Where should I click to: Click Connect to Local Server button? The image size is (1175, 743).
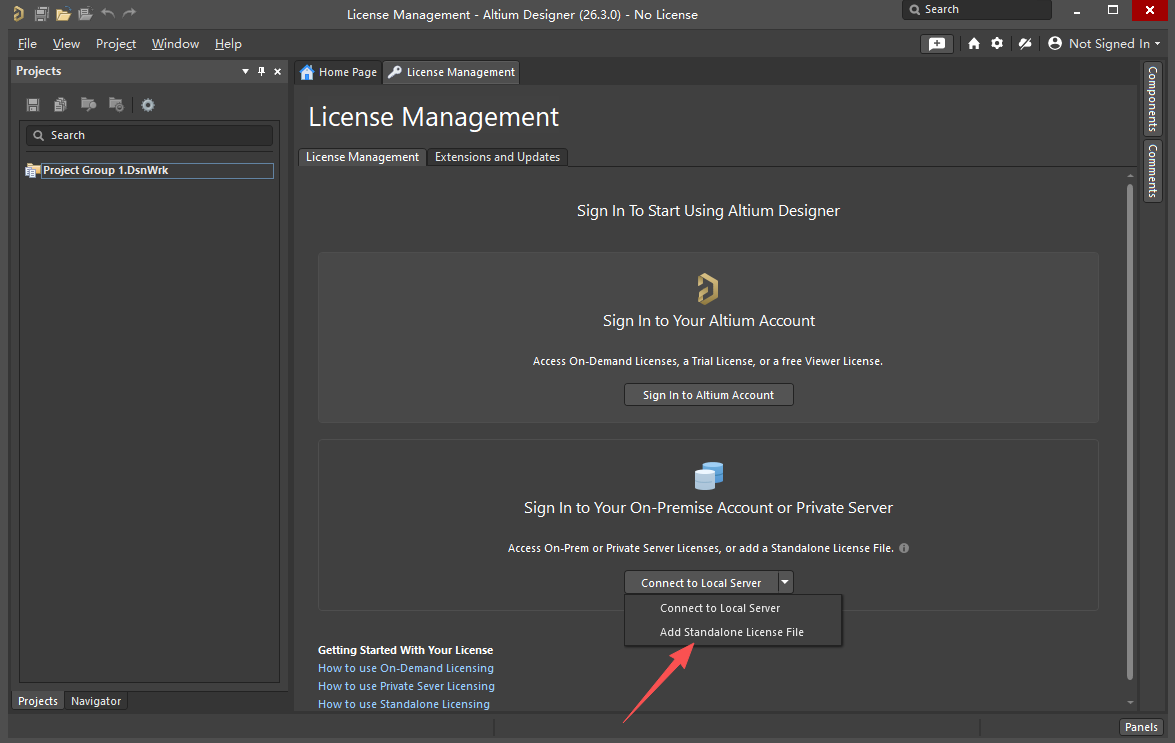[701, 582]
